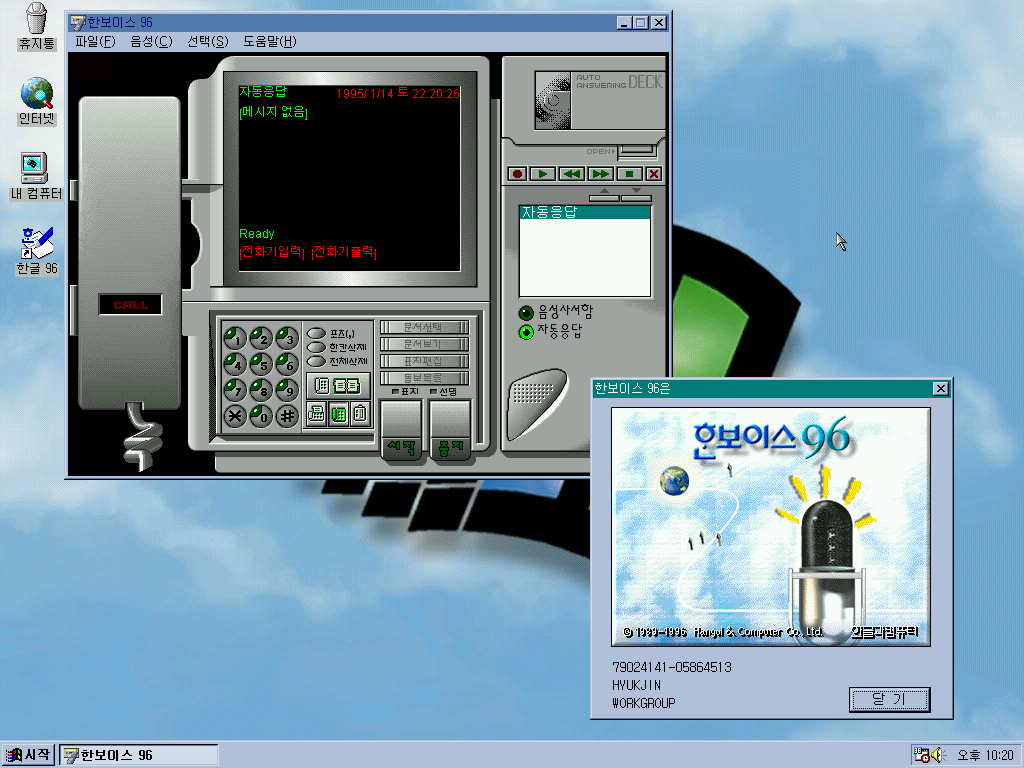This screenshot has width=1024, height=768.
Task: Click the 한보이스 96 taskbar button
Action: pyautogui.click(x=138, y=755)
